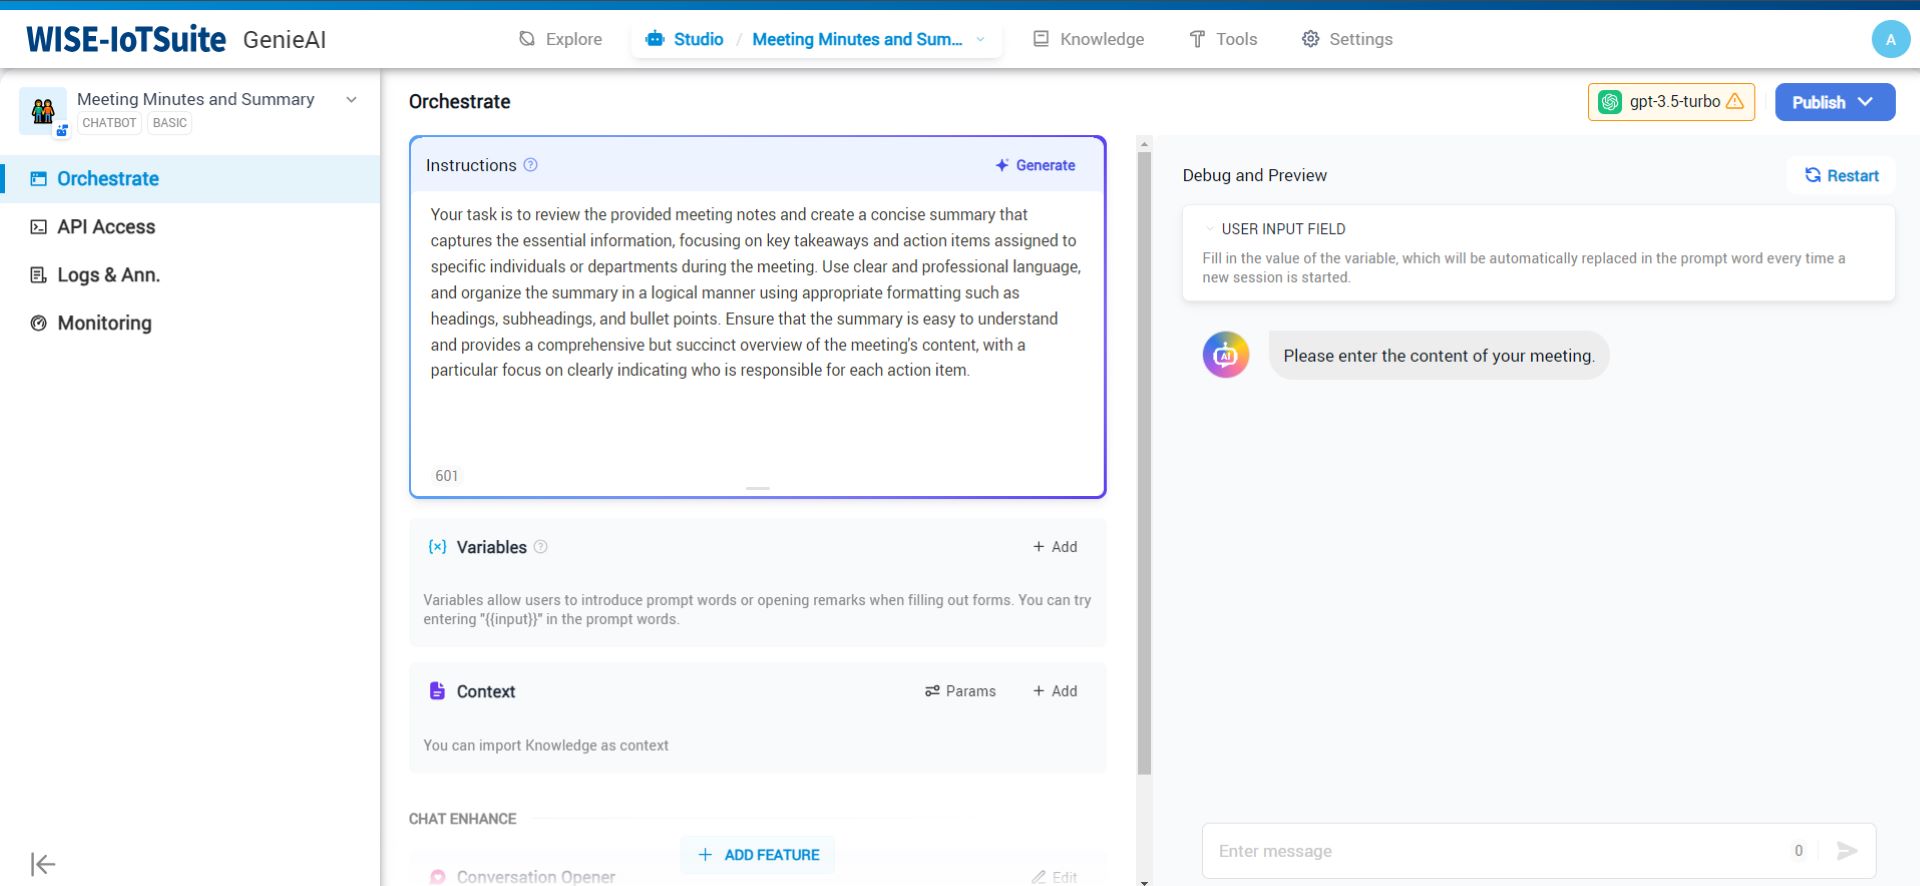Click the WISE-IoTSuite logo

[126, 39]
